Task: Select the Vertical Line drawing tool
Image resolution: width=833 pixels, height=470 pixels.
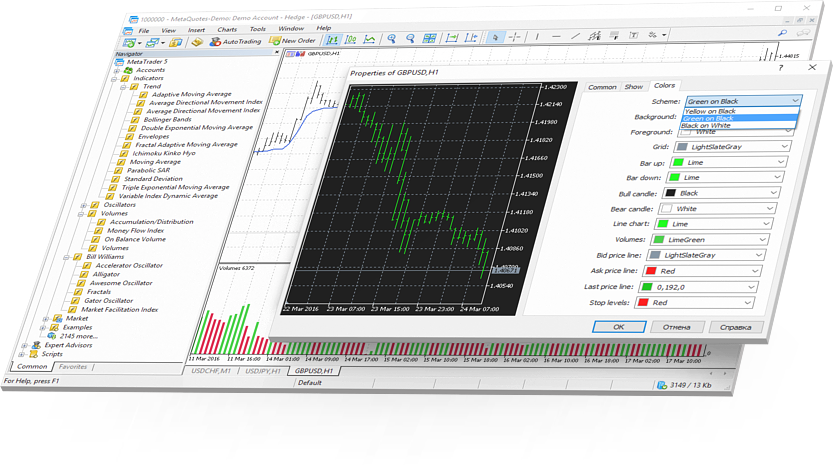Action: [537, 36]
